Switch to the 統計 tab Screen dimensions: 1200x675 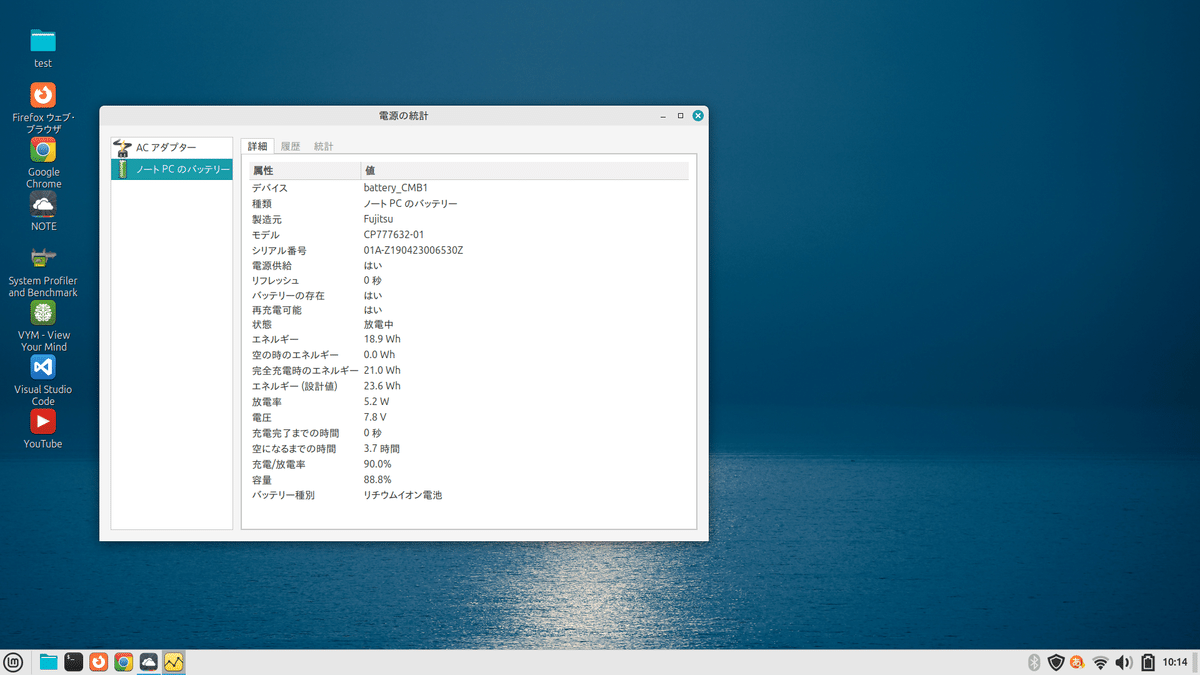(324, 146)
